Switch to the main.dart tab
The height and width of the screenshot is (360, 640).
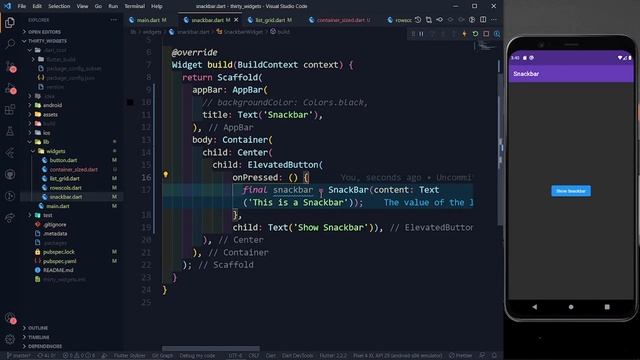148,20
